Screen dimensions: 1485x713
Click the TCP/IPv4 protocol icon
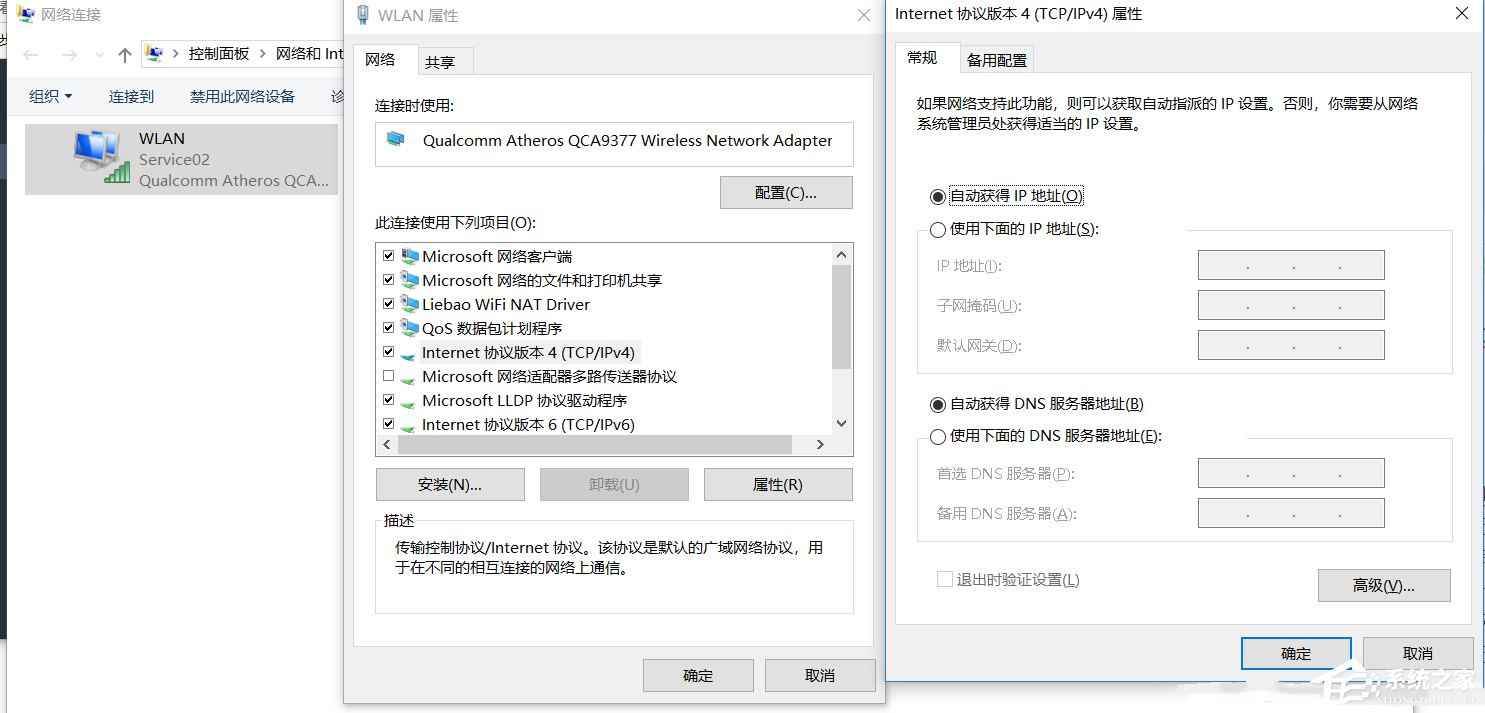[x=408, y=354]
